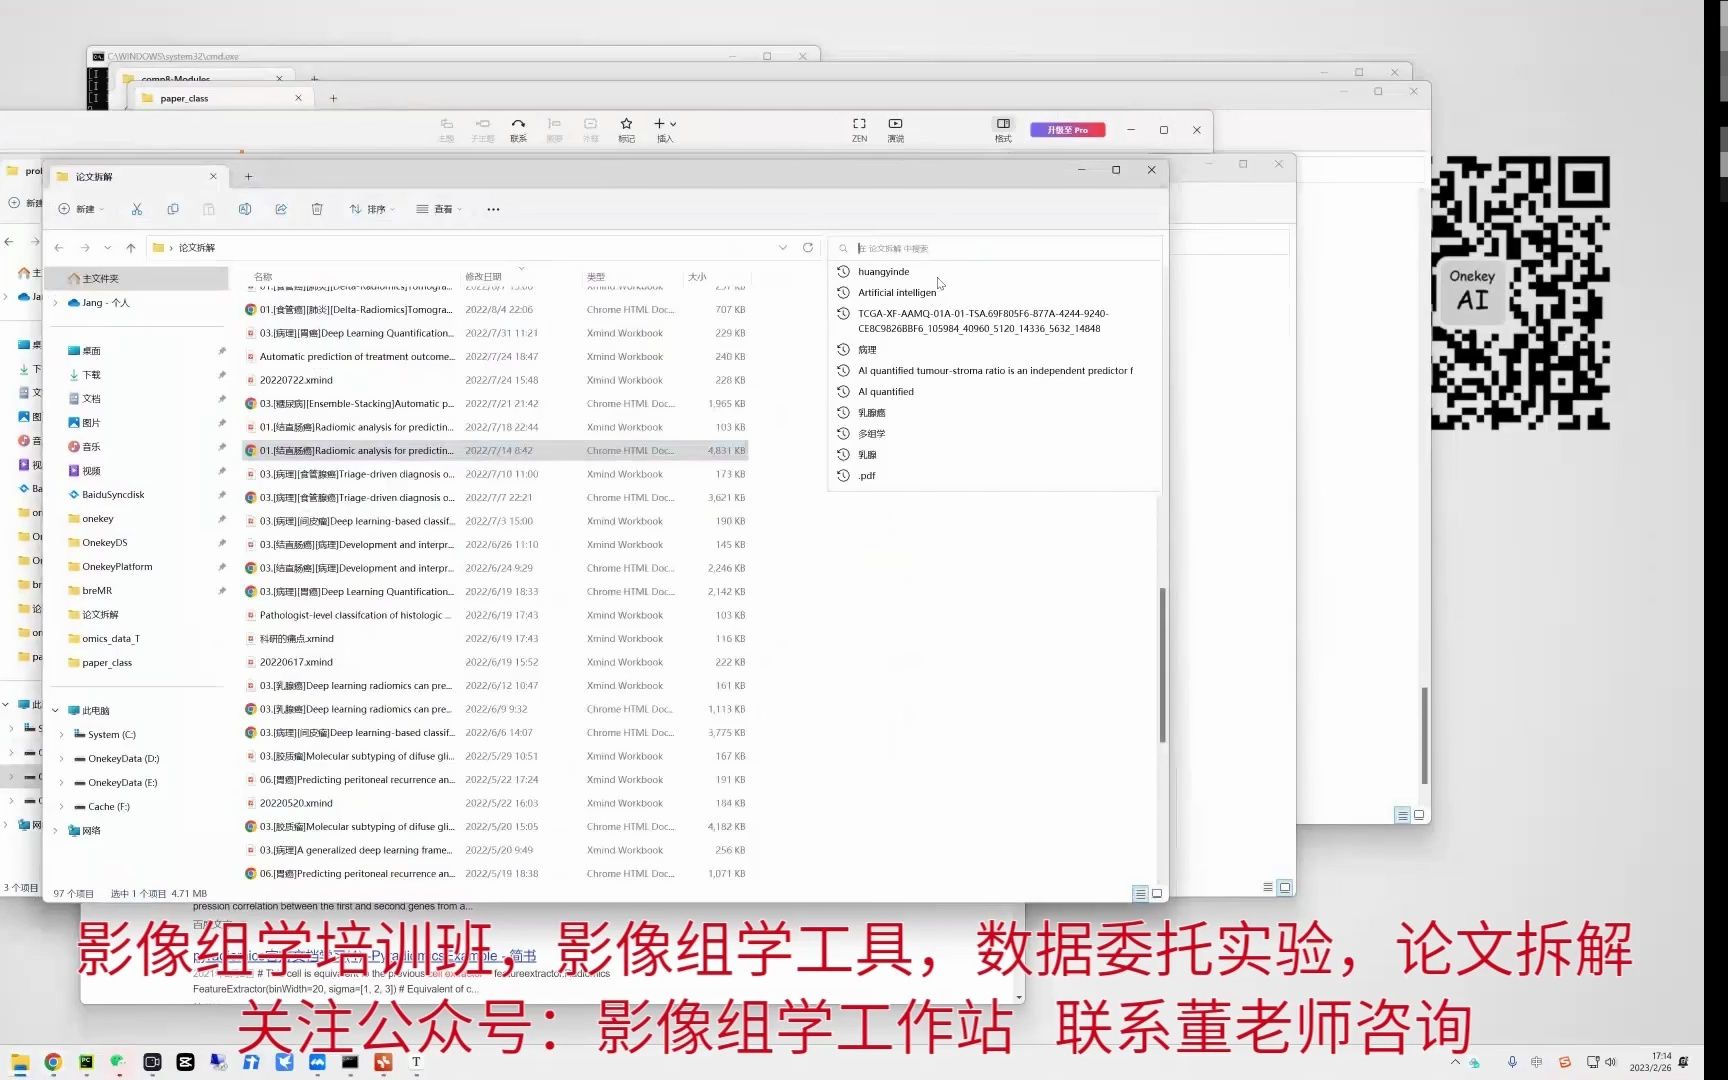The image size is (1728, 1080).
Task: Add a new tab in 论文拆解 Explorer window
Action: [x=248, y=176]
